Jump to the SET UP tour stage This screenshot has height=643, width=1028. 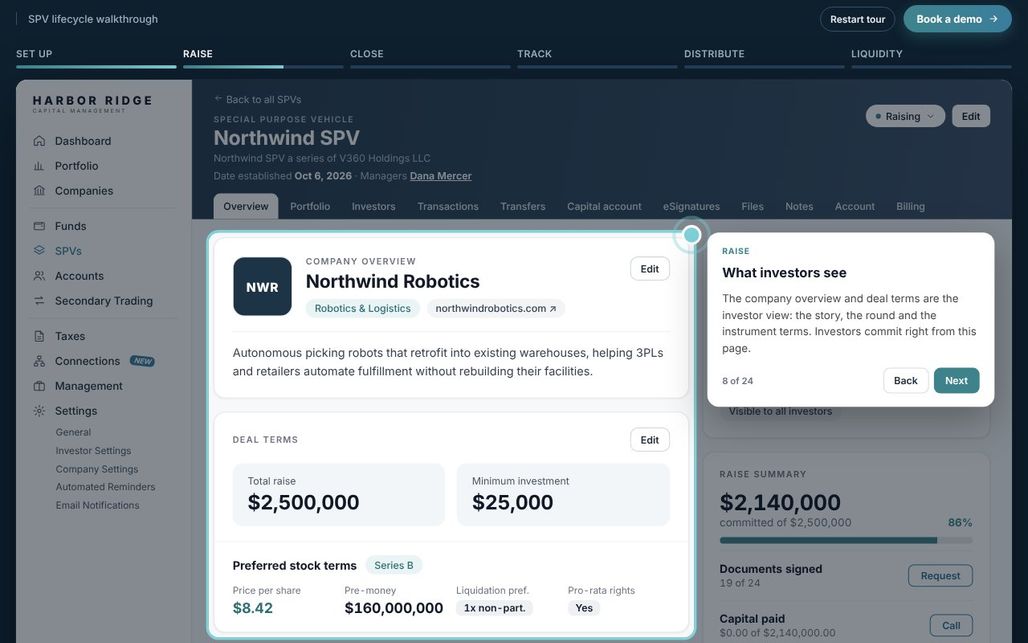pyautogui.click(x=96, y=56)
